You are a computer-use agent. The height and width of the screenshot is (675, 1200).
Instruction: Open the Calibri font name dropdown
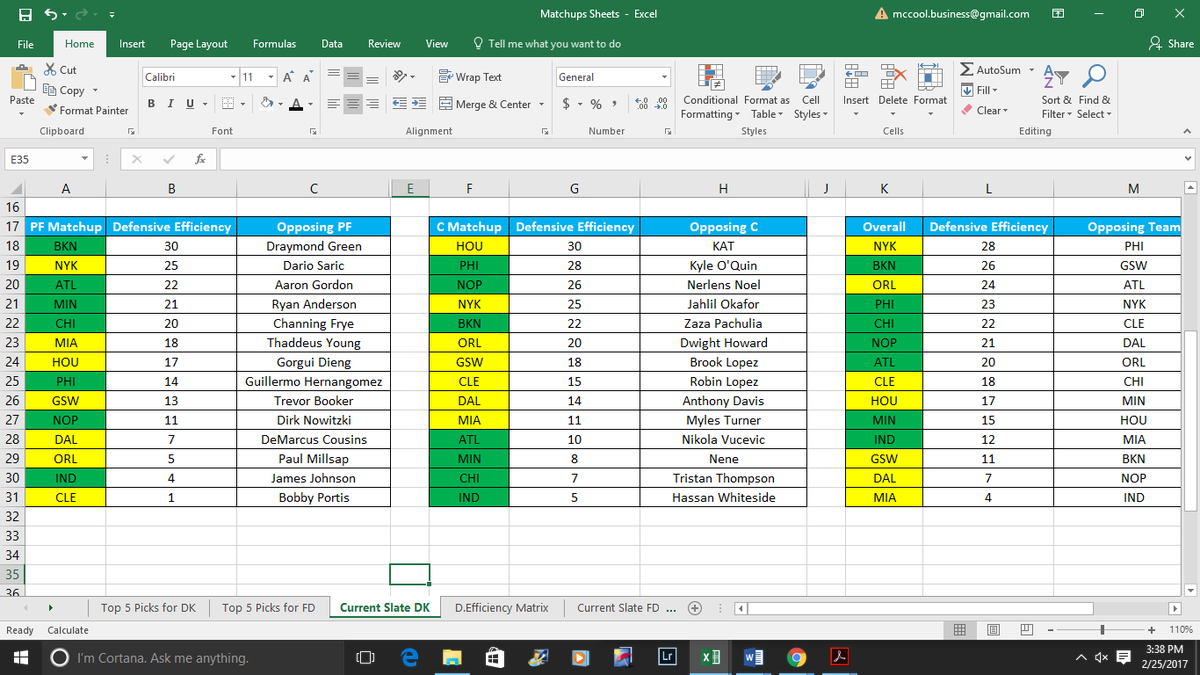233,77
